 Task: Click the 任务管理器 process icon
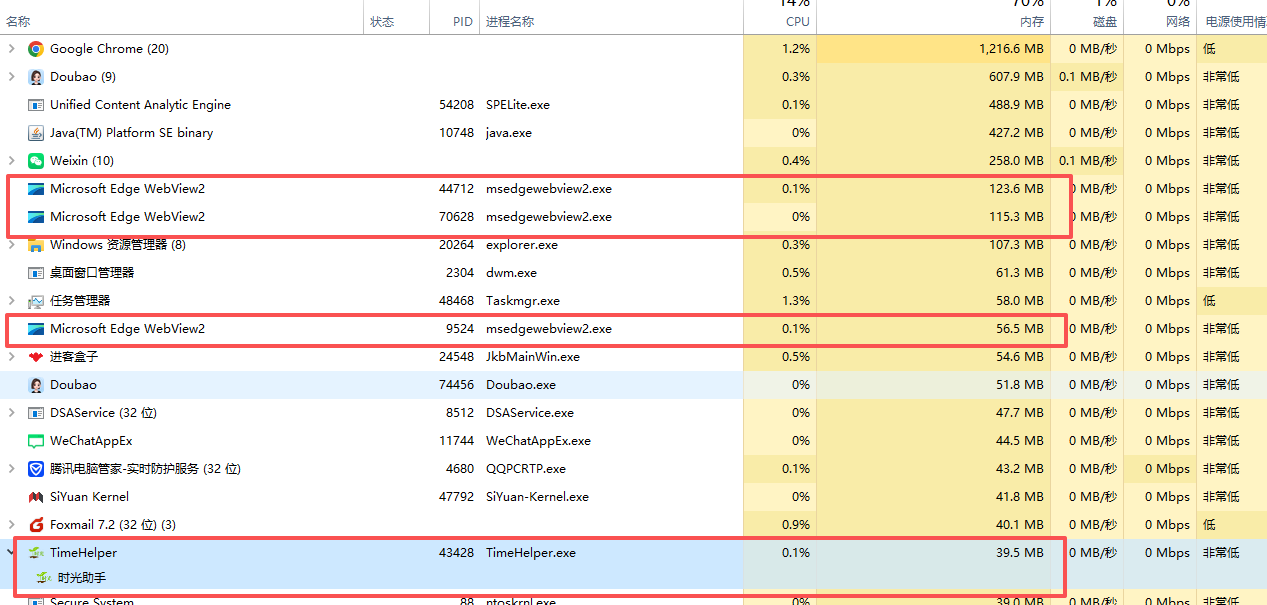(36, 301)
